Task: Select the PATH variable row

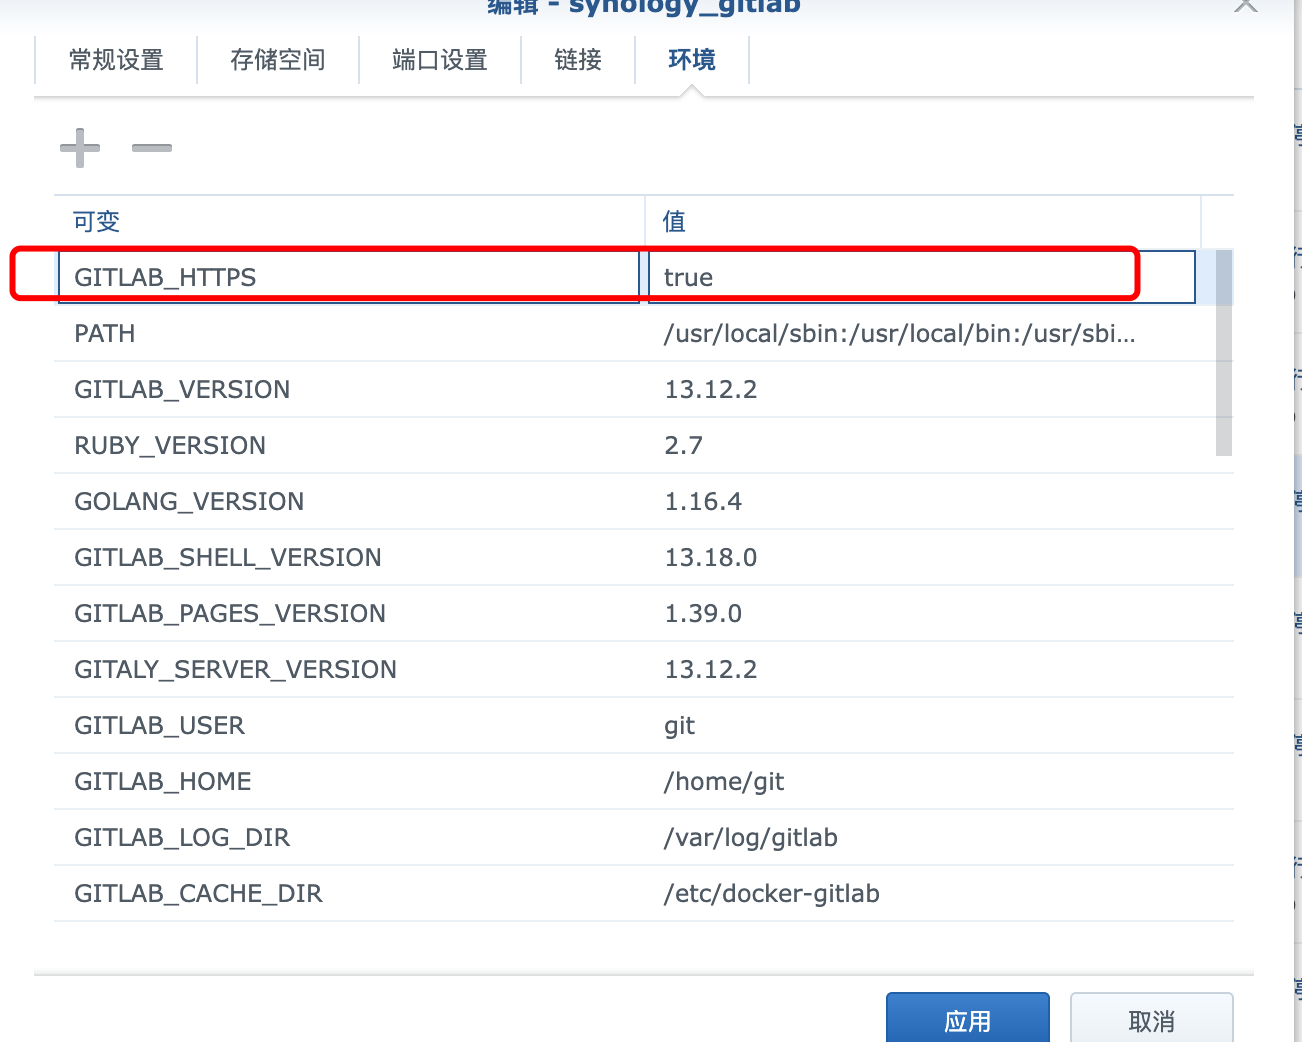Action: point(644,333)
